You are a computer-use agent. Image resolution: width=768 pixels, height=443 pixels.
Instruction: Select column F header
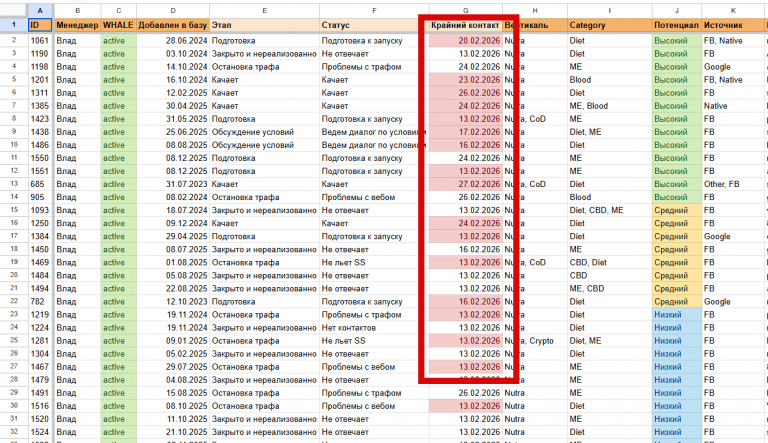coord(374,10)
